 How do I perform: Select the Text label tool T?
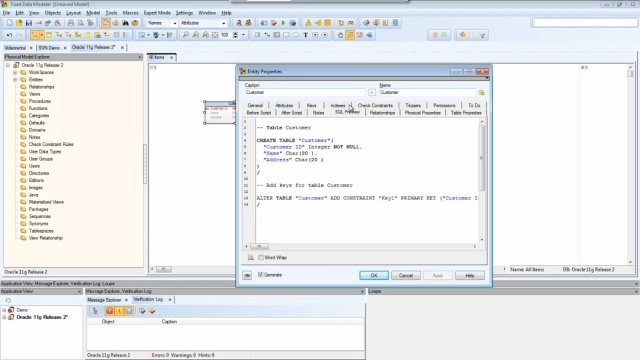[305, 35]
